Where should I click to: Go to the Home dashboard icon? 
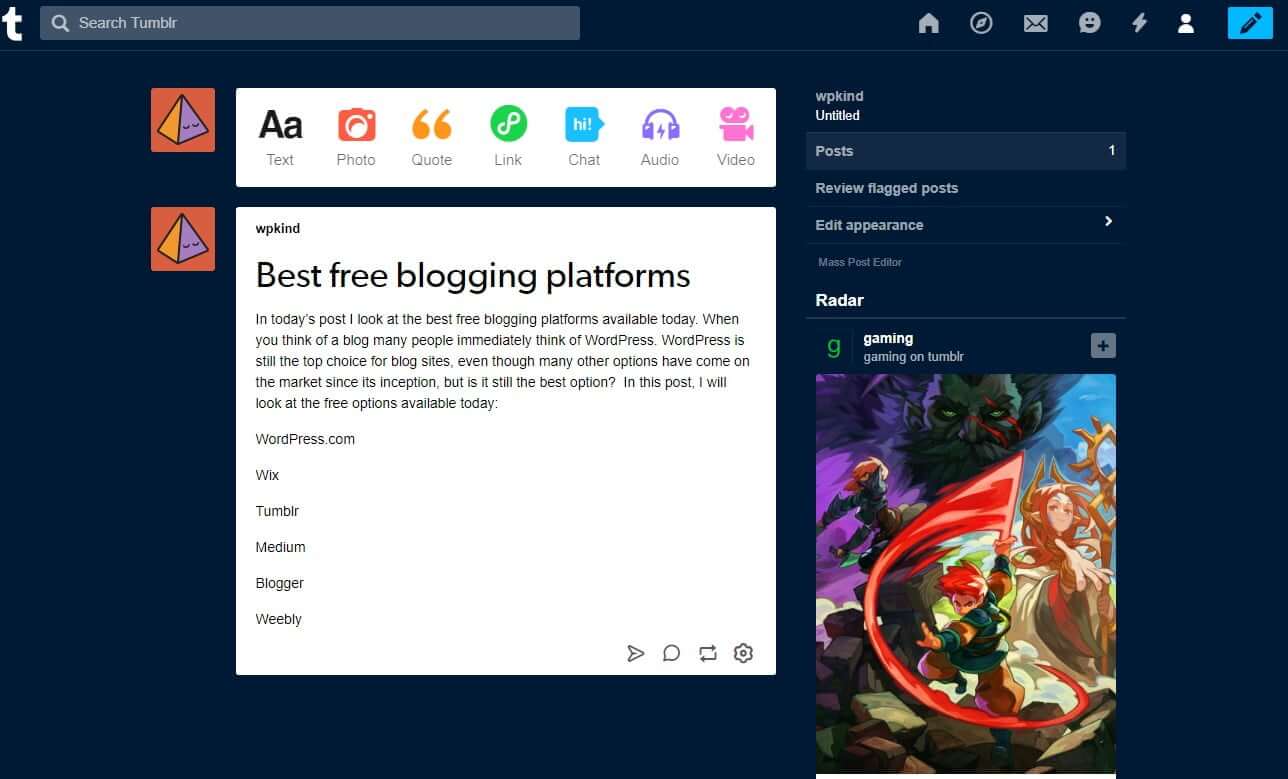[x=928, y=22]
